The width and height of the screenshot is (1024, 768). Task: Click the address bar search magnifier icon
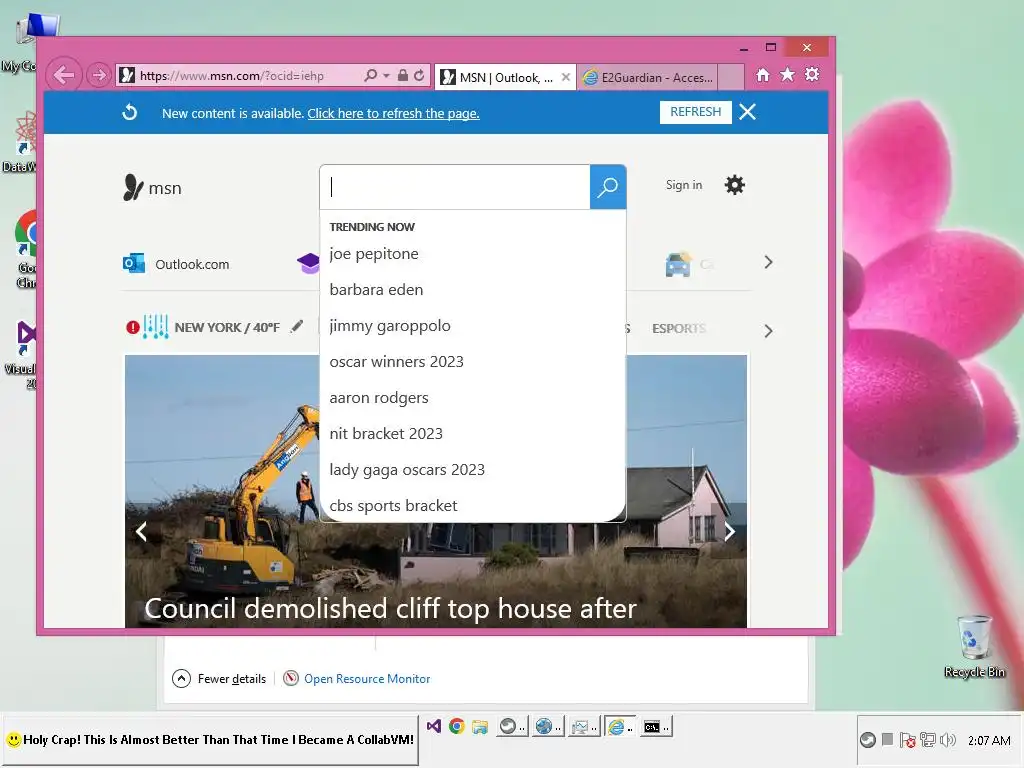370,76
